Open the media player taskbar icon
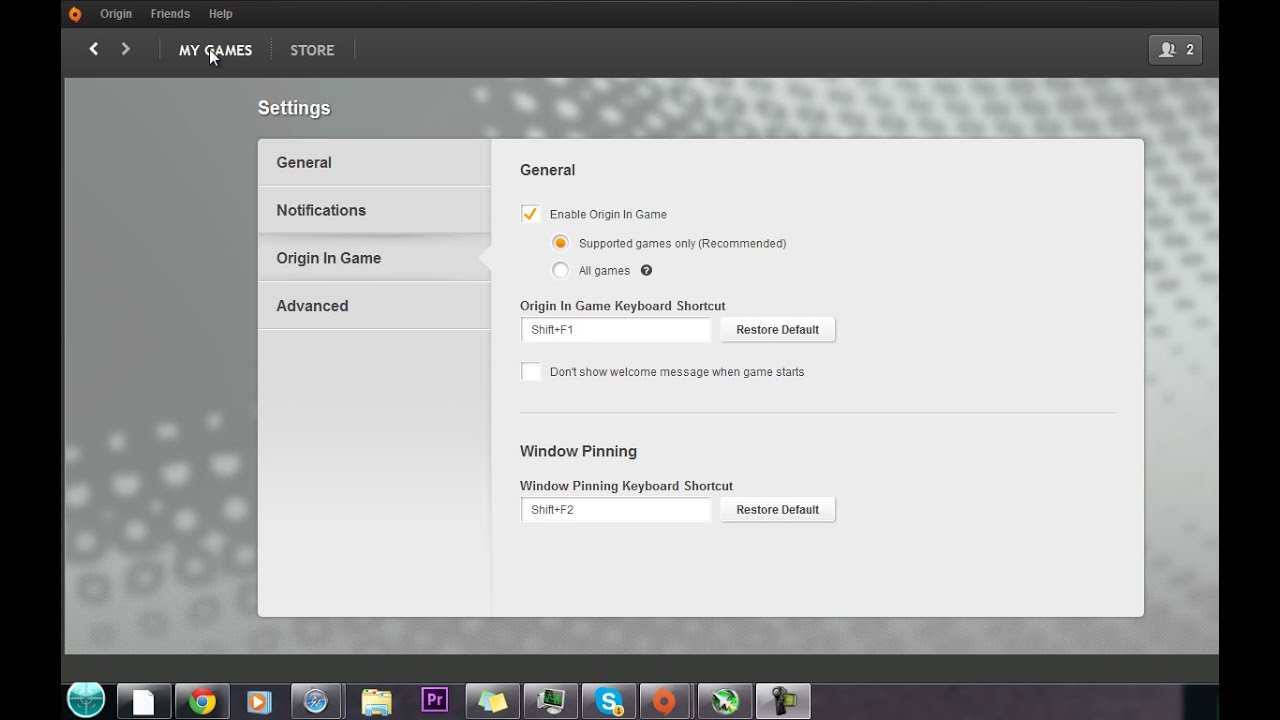The height and width of the screenshot is (720, 1280). pyautogui.click(x=259, y=702)
